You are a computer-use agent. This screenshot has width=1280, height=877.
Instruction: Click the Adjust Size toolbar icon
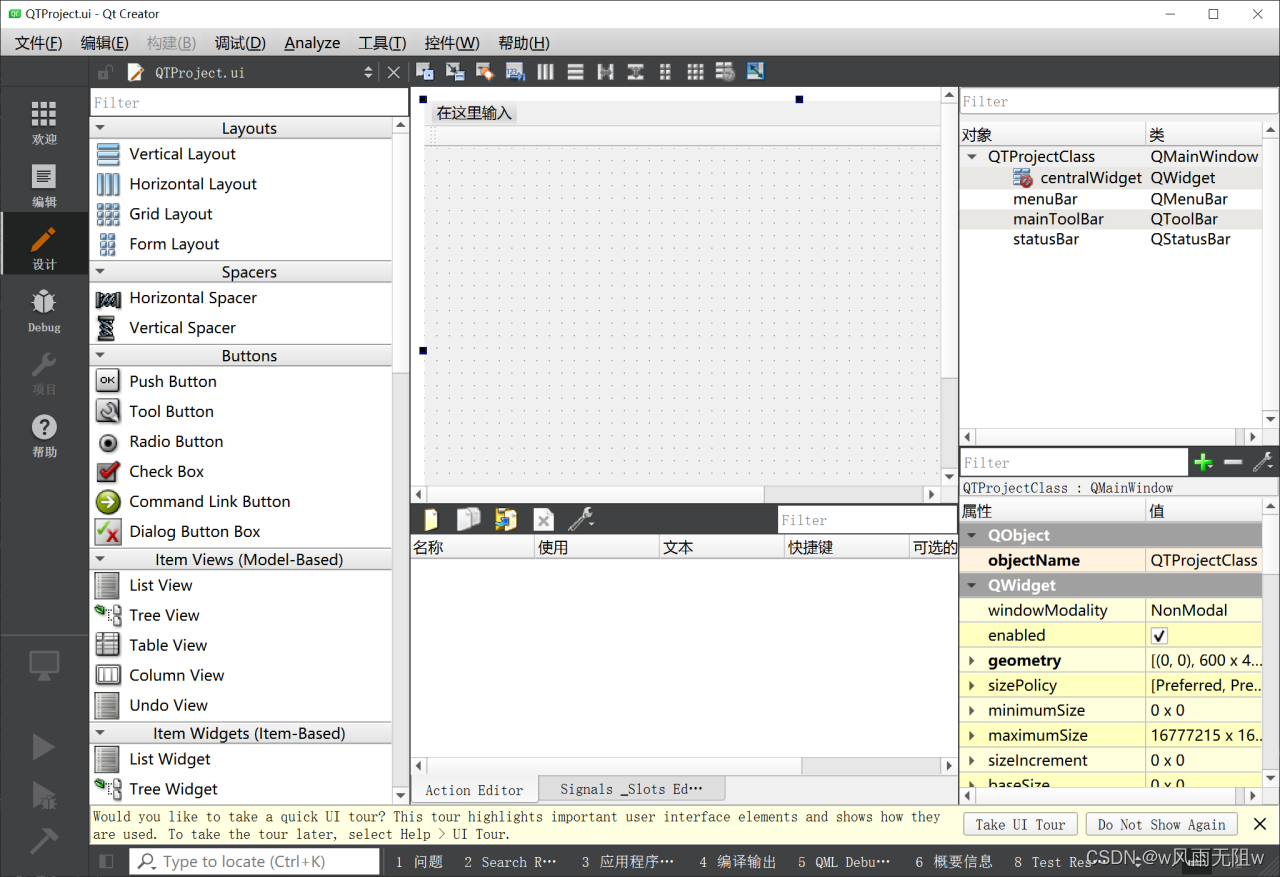(753, 71)
